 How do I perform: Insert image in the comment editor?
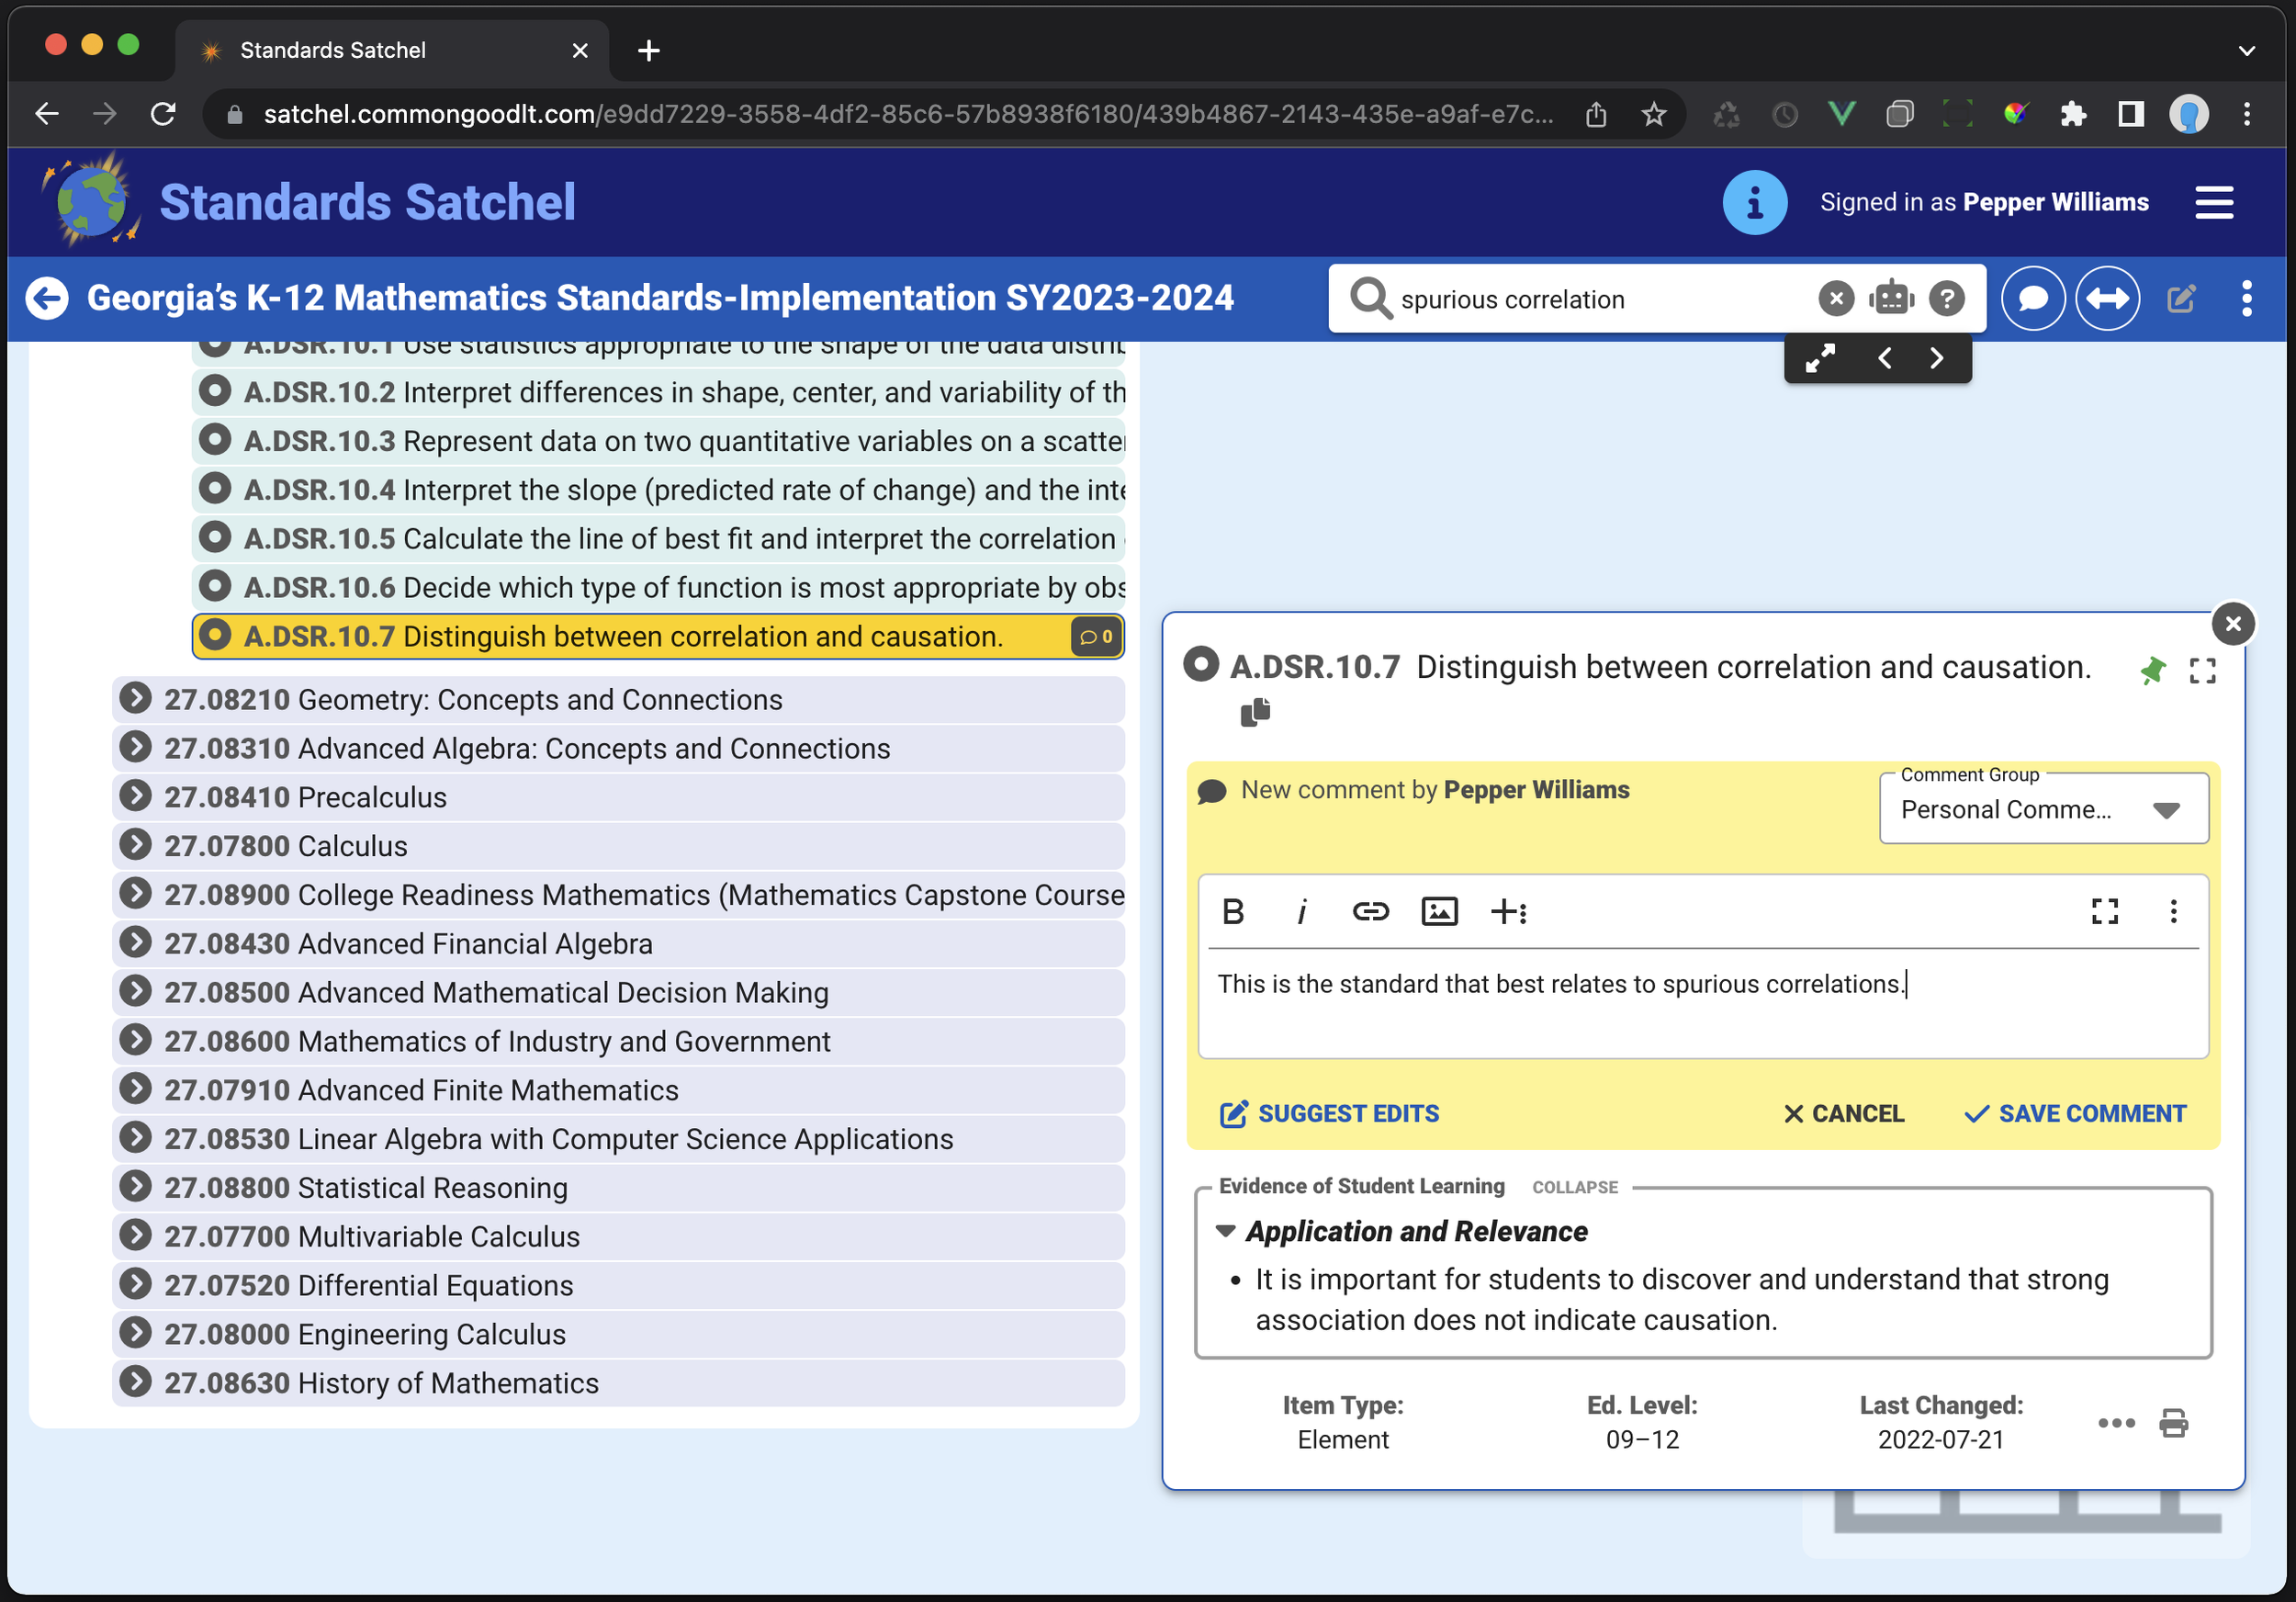tap(1439, 911)
